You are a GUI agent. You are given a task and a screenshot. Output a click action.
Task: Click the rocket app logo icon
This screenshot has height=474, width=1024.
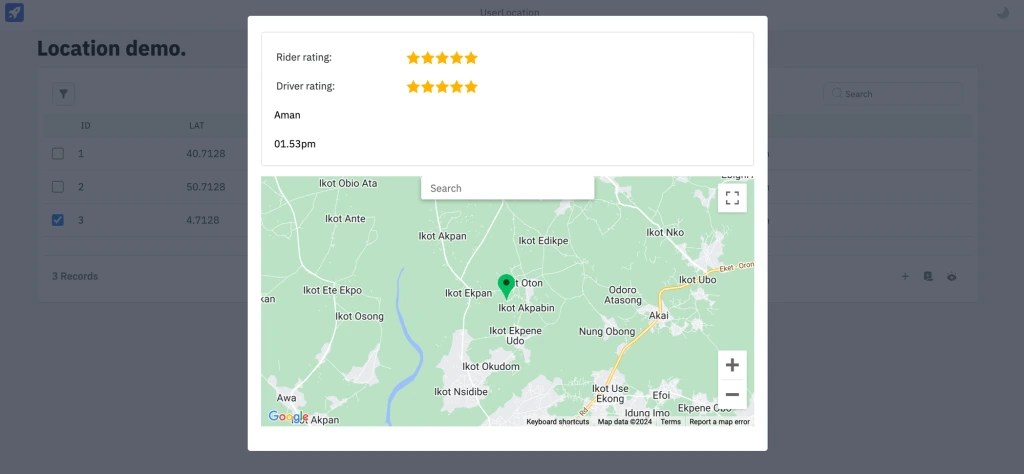(x=14, y=12)
